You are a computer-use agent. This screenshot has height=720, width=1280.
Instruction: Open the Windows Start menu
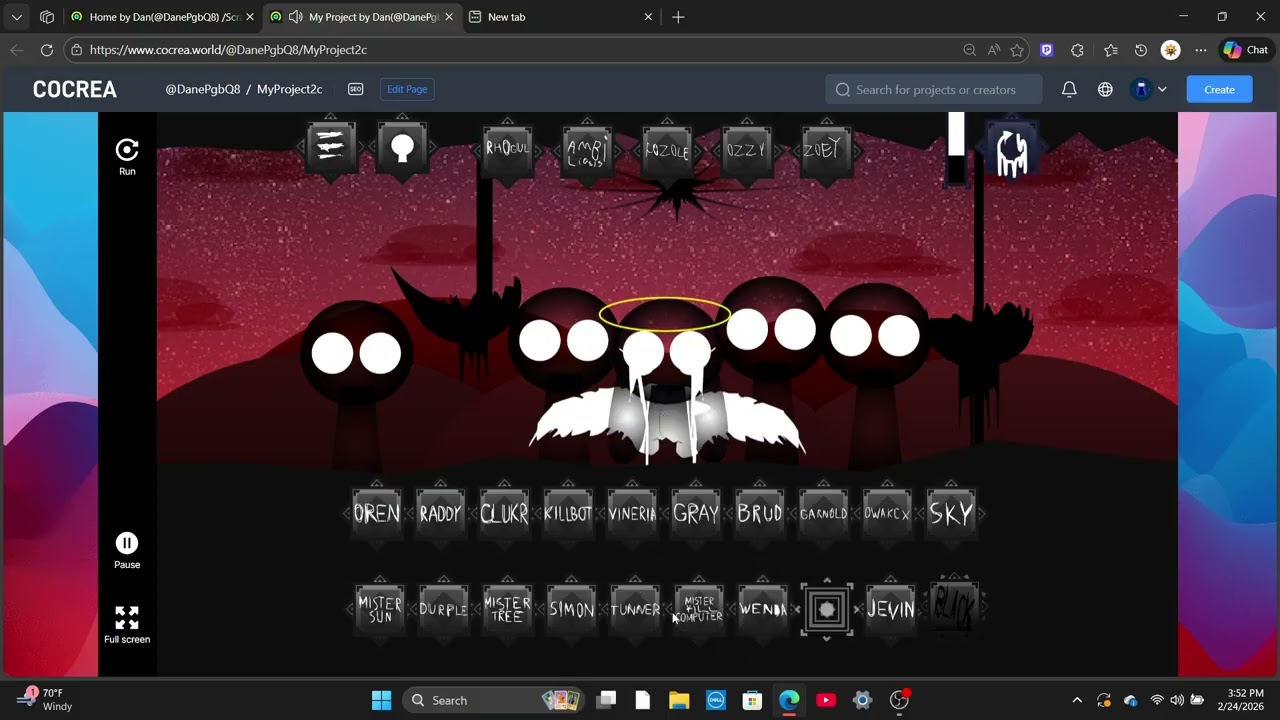(x=381, y=700)
